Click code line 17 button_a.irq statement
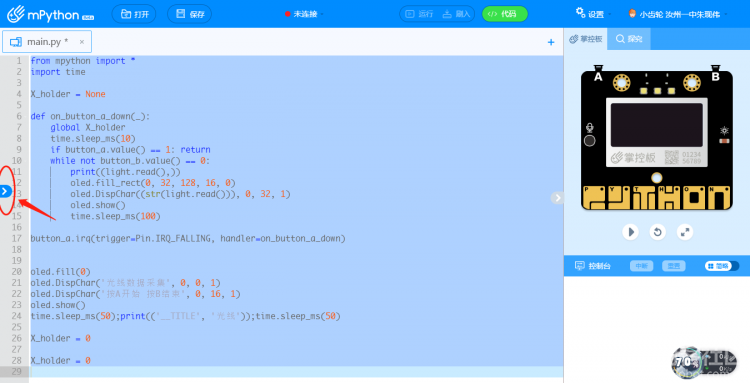 (188, 238)
